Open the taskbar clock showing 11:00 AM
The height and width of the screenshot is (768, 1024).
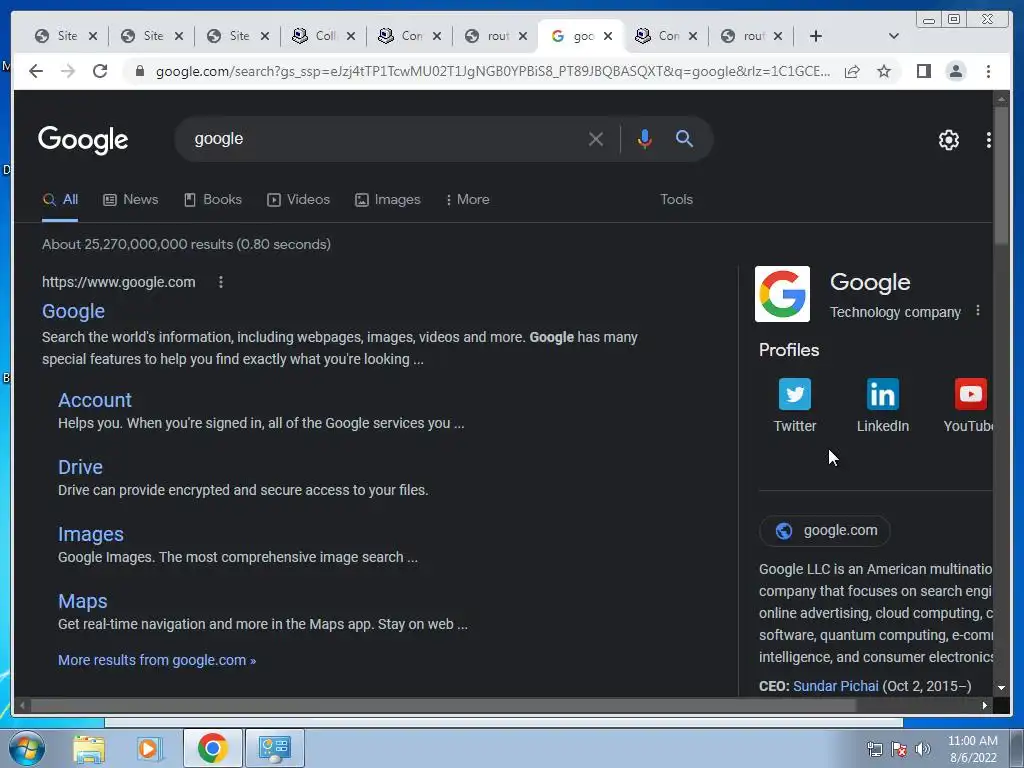972,749
